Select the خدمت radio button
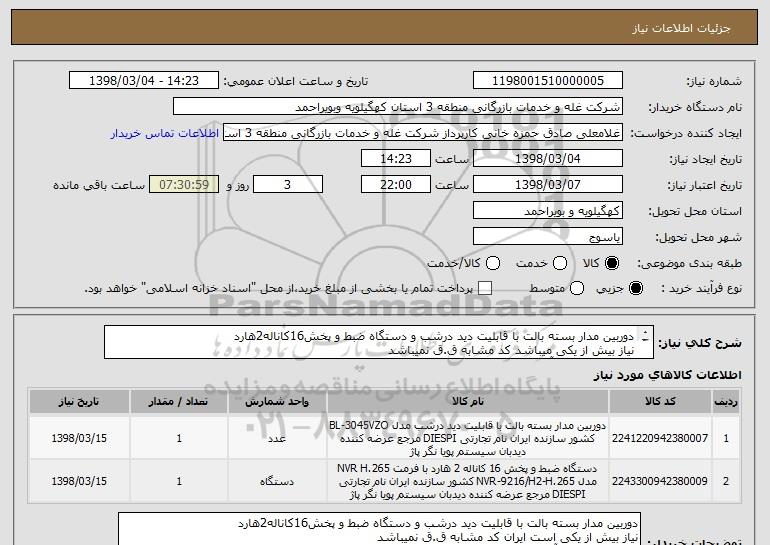The width and height of the screenshot is (770, 545). pos(560,263)
